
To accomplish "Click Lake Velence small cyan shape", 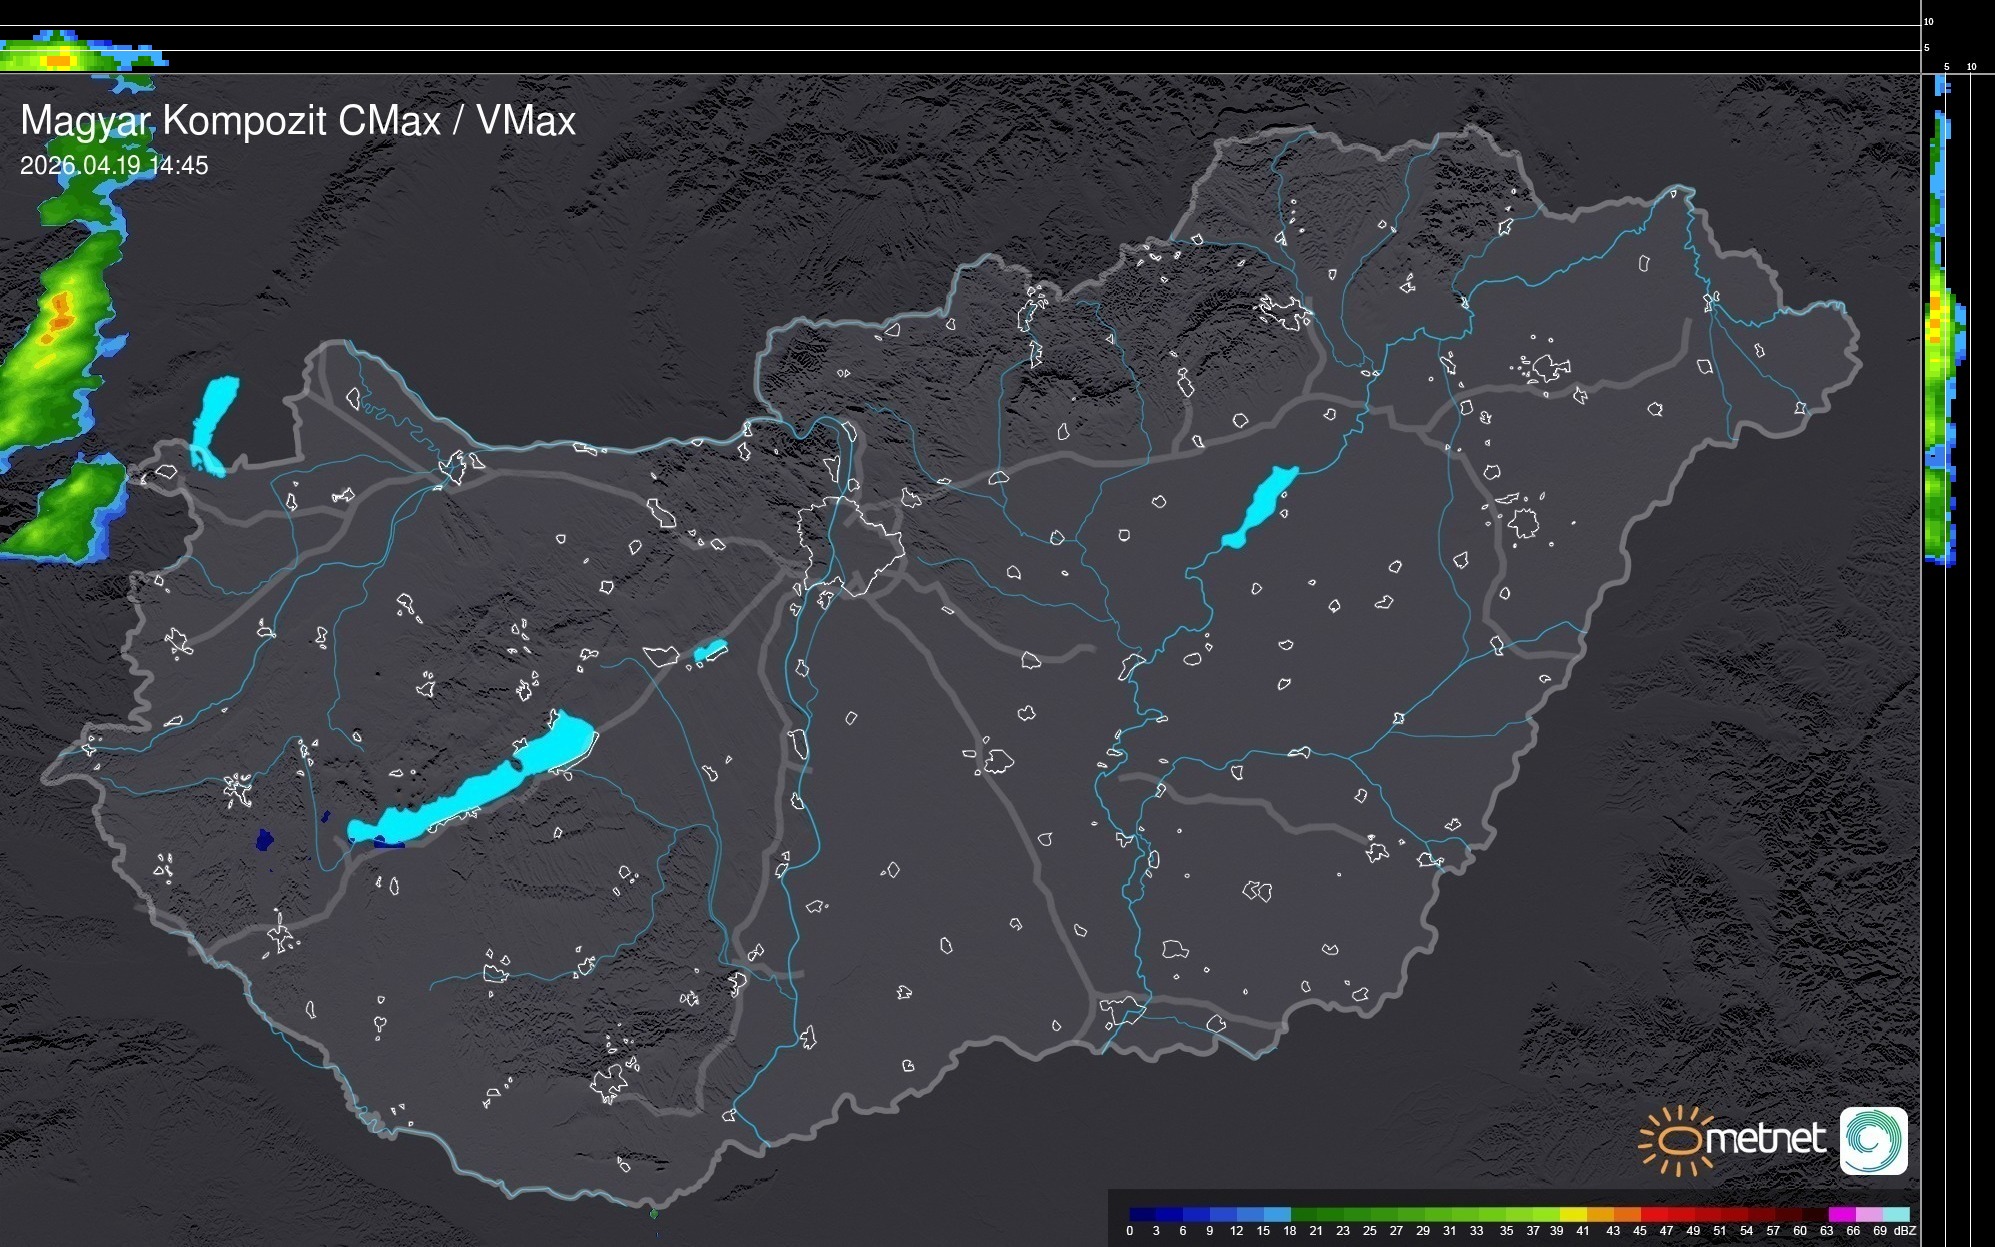I will [x=709, y=651].
